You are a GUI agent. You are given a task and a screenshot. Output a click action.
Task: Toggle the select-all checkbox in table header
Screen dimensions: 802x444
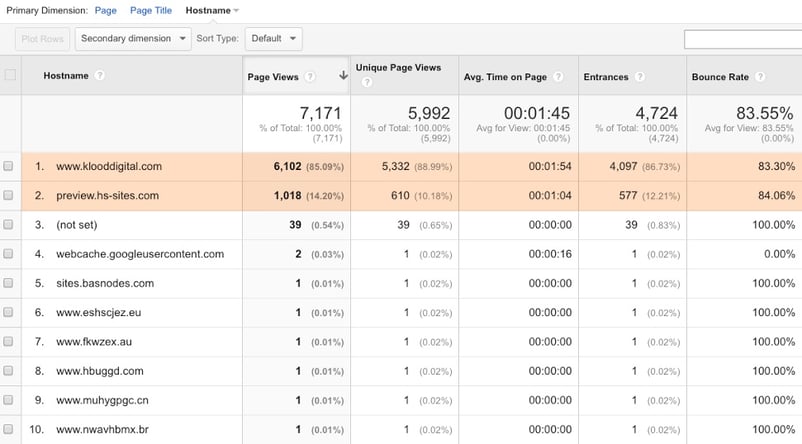pos(10,76)
